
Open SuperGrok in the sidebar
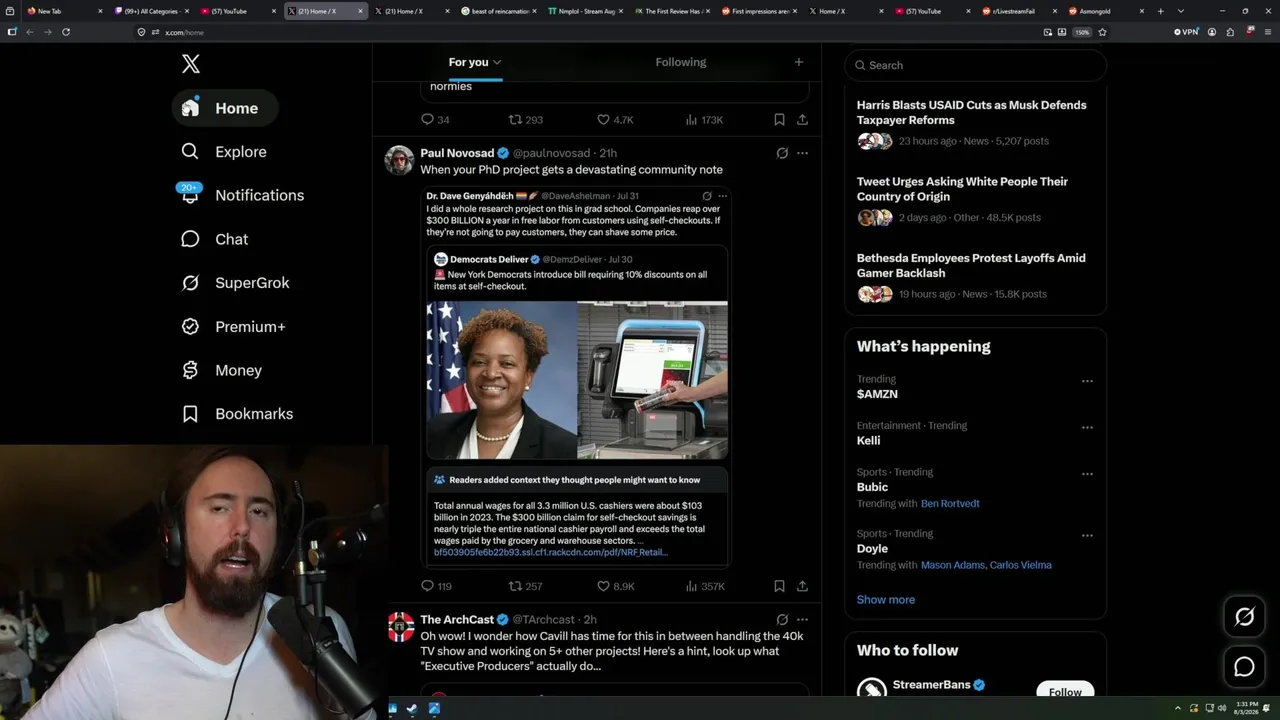click(236, 283)
